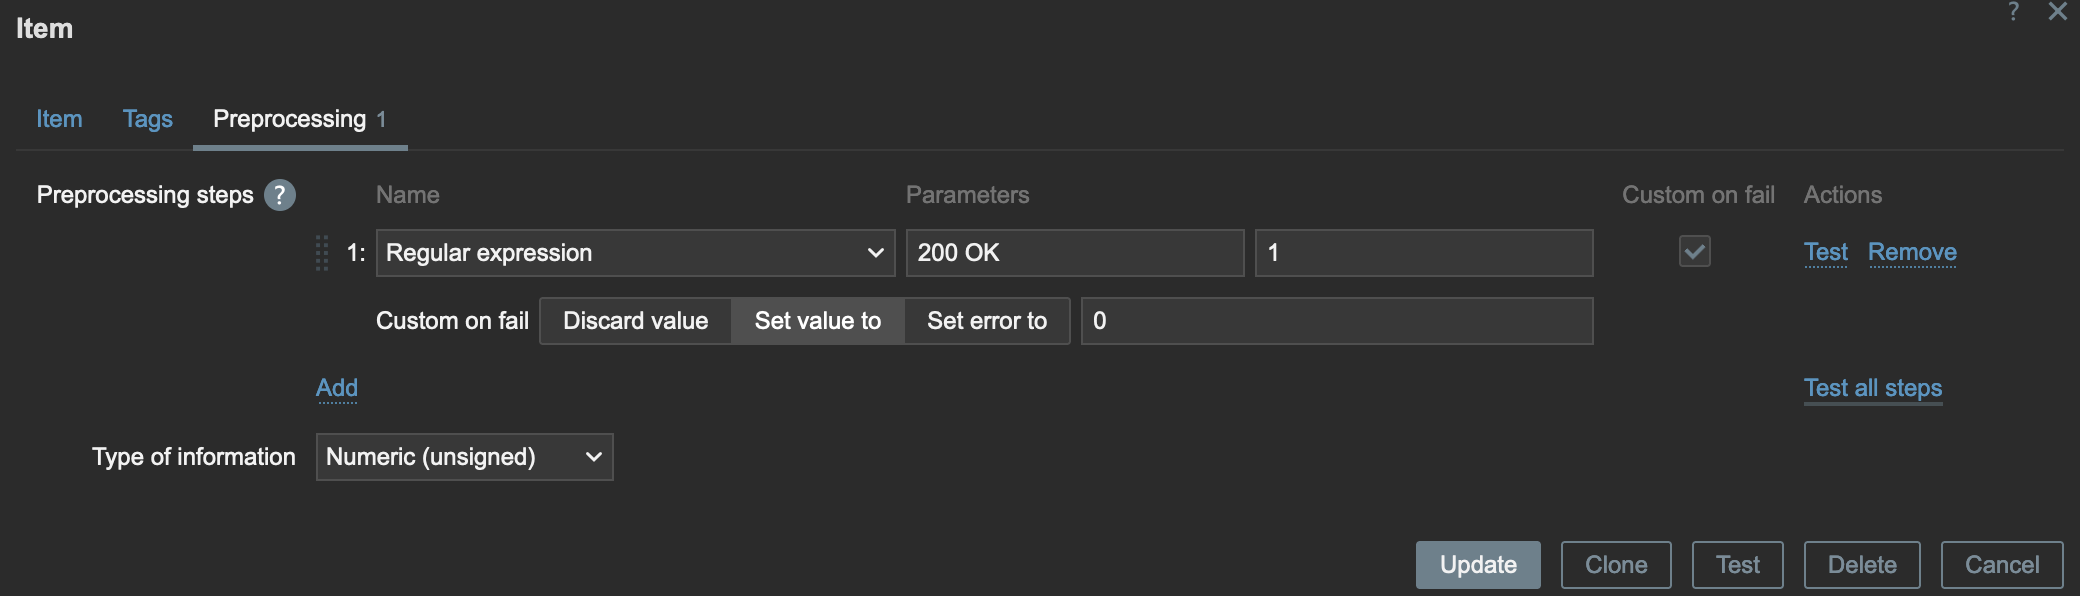2080x596 pixels.
Task: Open the Regular expression step dropdown
Action: [x=634, y=253]
